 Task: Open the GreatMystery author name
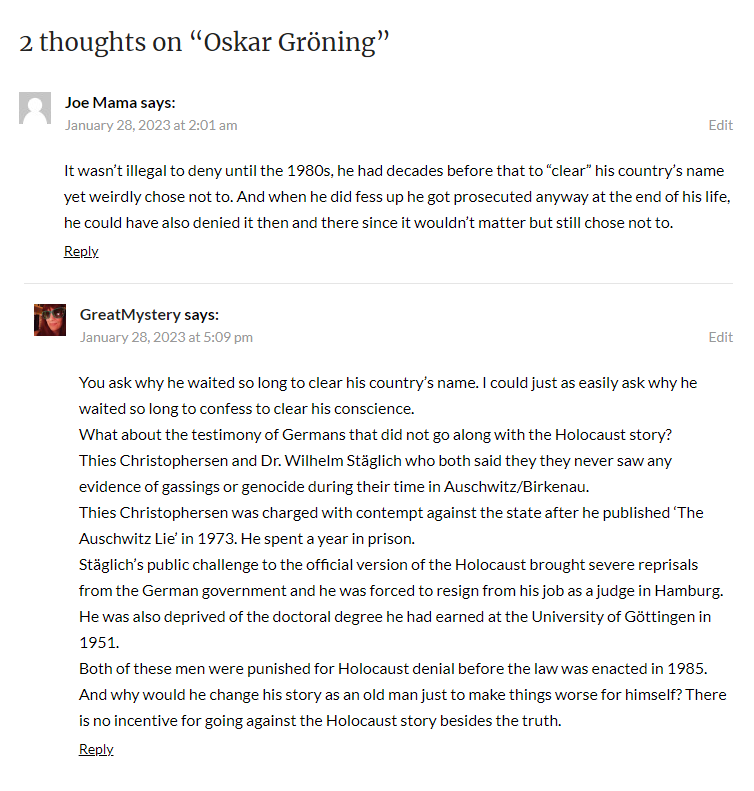click(x=130, y=314)
